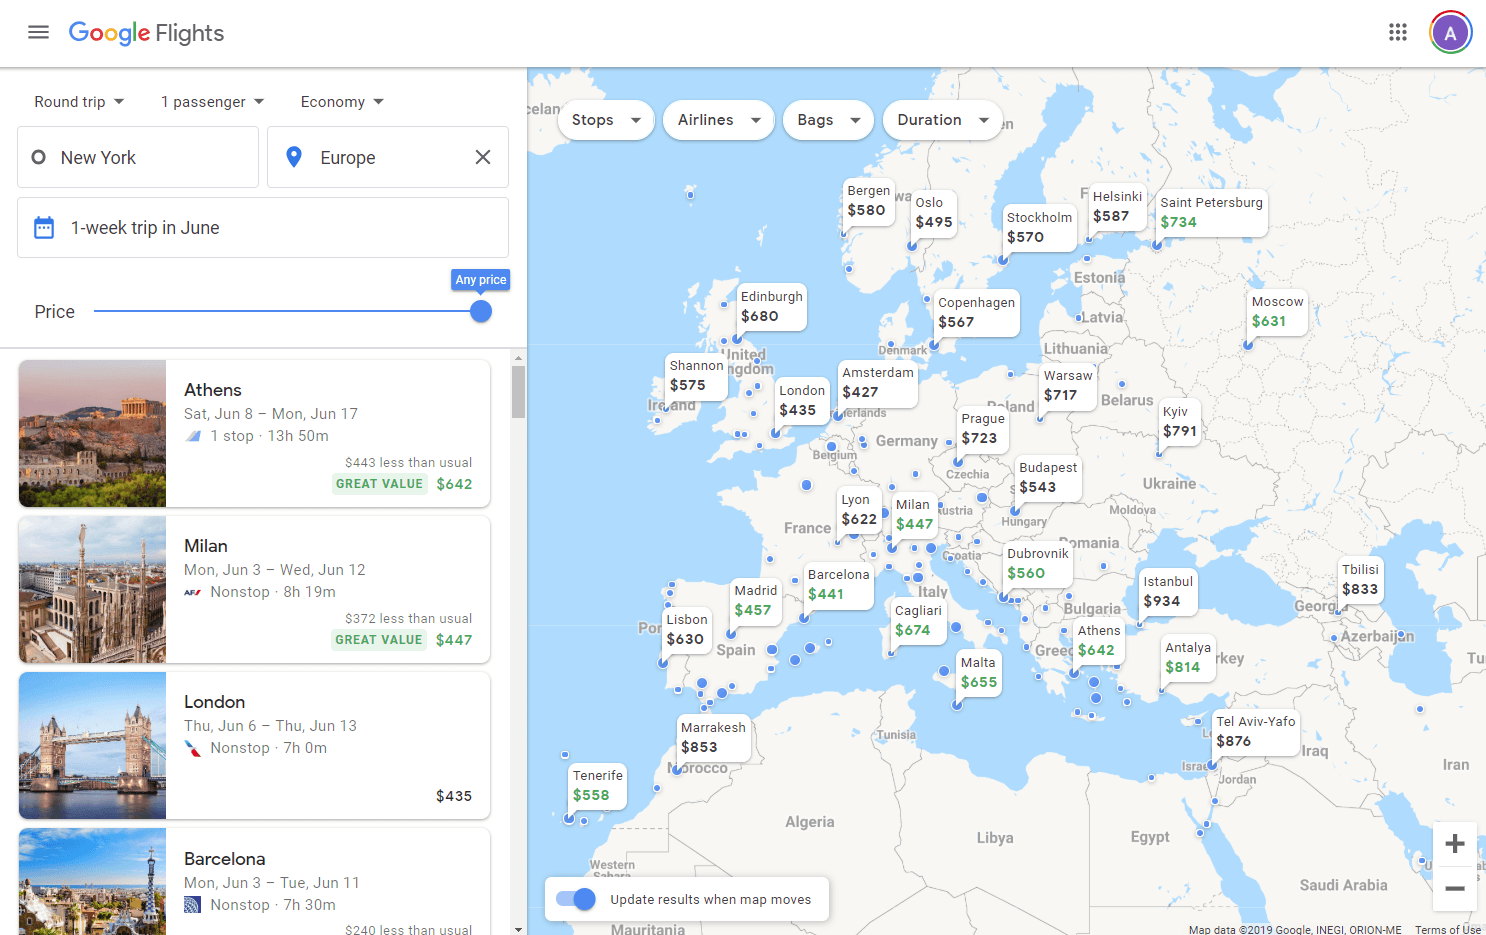
Task: Click the blue location pin beside Europe
Action: (292, 156)
